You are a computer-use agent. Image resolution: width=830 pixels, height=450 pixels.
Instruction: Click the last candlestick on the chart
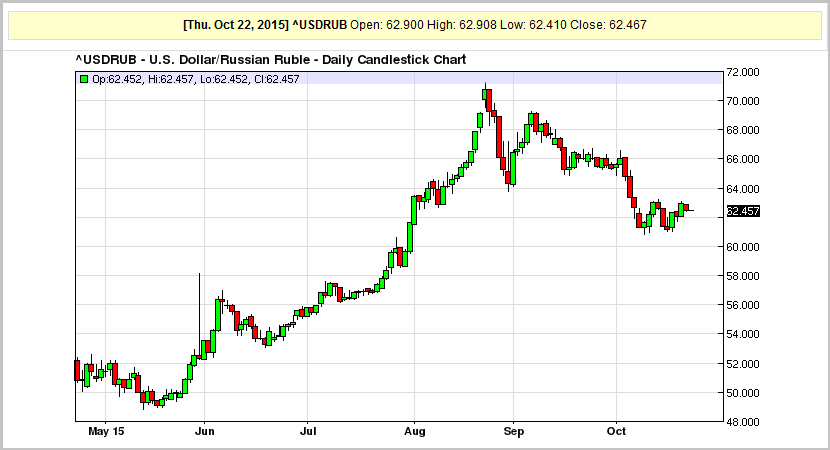(690, 210)
